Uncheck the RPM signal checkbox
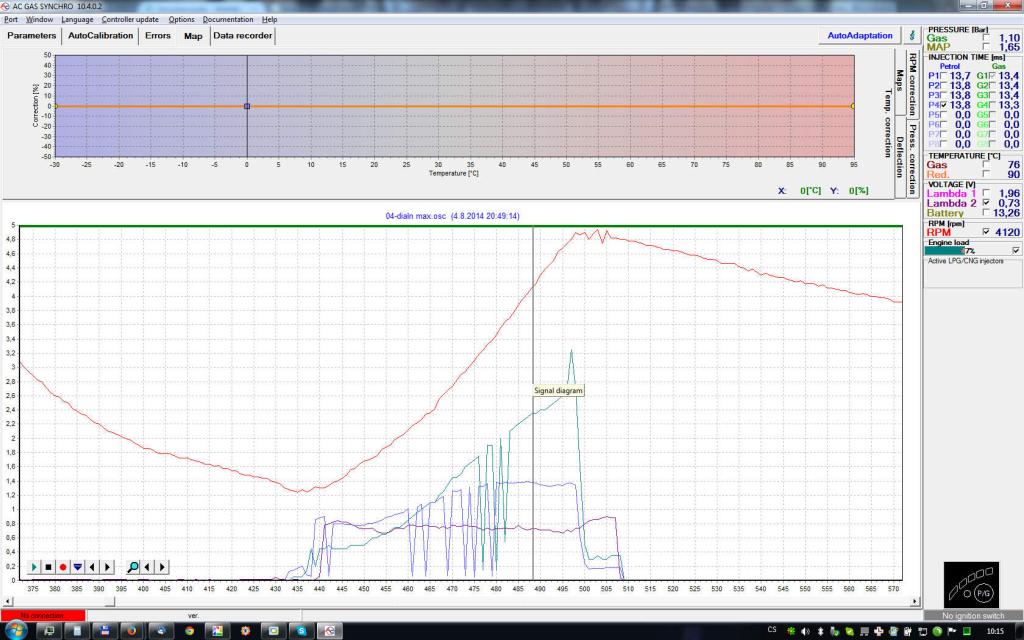 pos(988,232)
